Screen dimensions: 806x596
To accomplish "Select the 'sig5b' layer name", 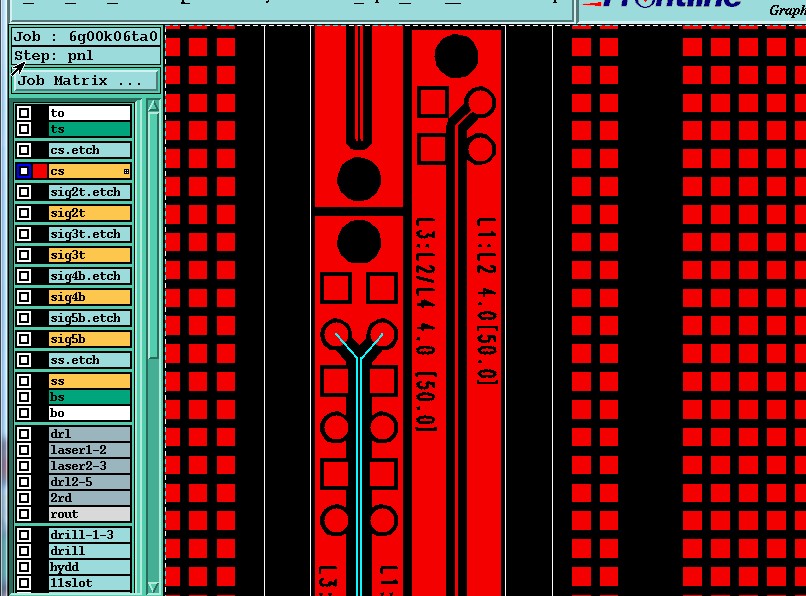I will coord(89,339).
